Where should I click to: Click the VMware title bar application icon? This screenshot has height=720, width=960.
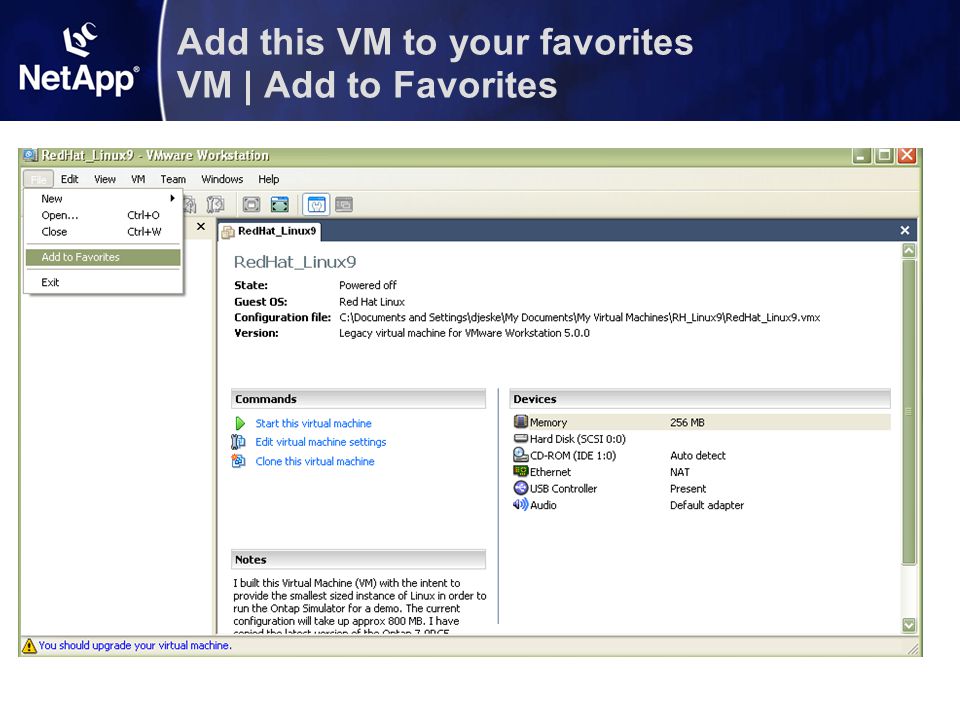(x=30, y=155)
